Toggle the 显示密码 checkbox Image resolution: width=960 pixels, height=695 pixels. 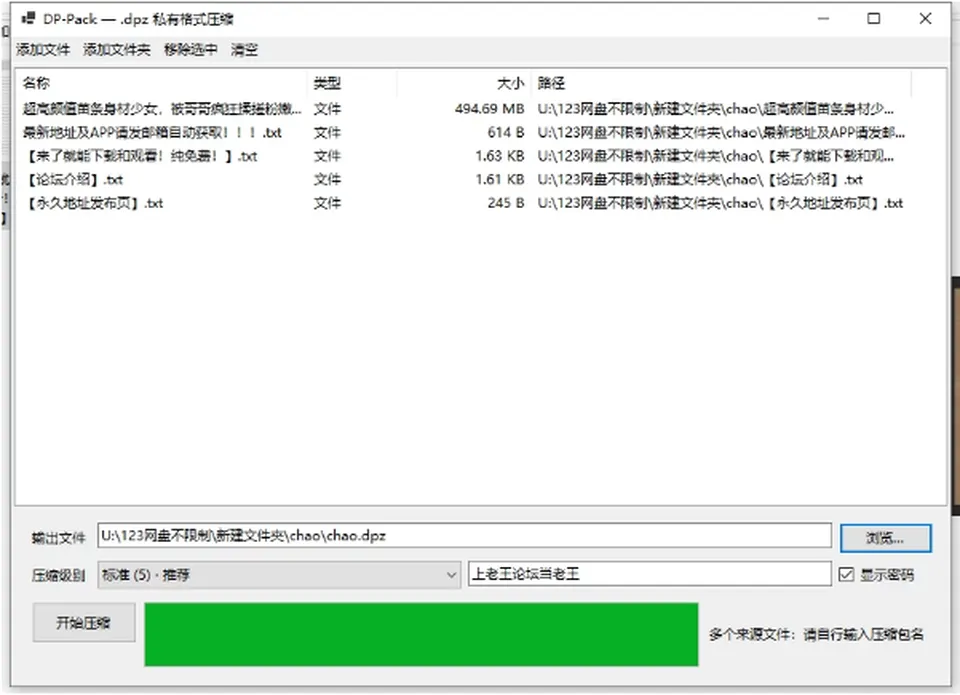[x=846, y=574]
